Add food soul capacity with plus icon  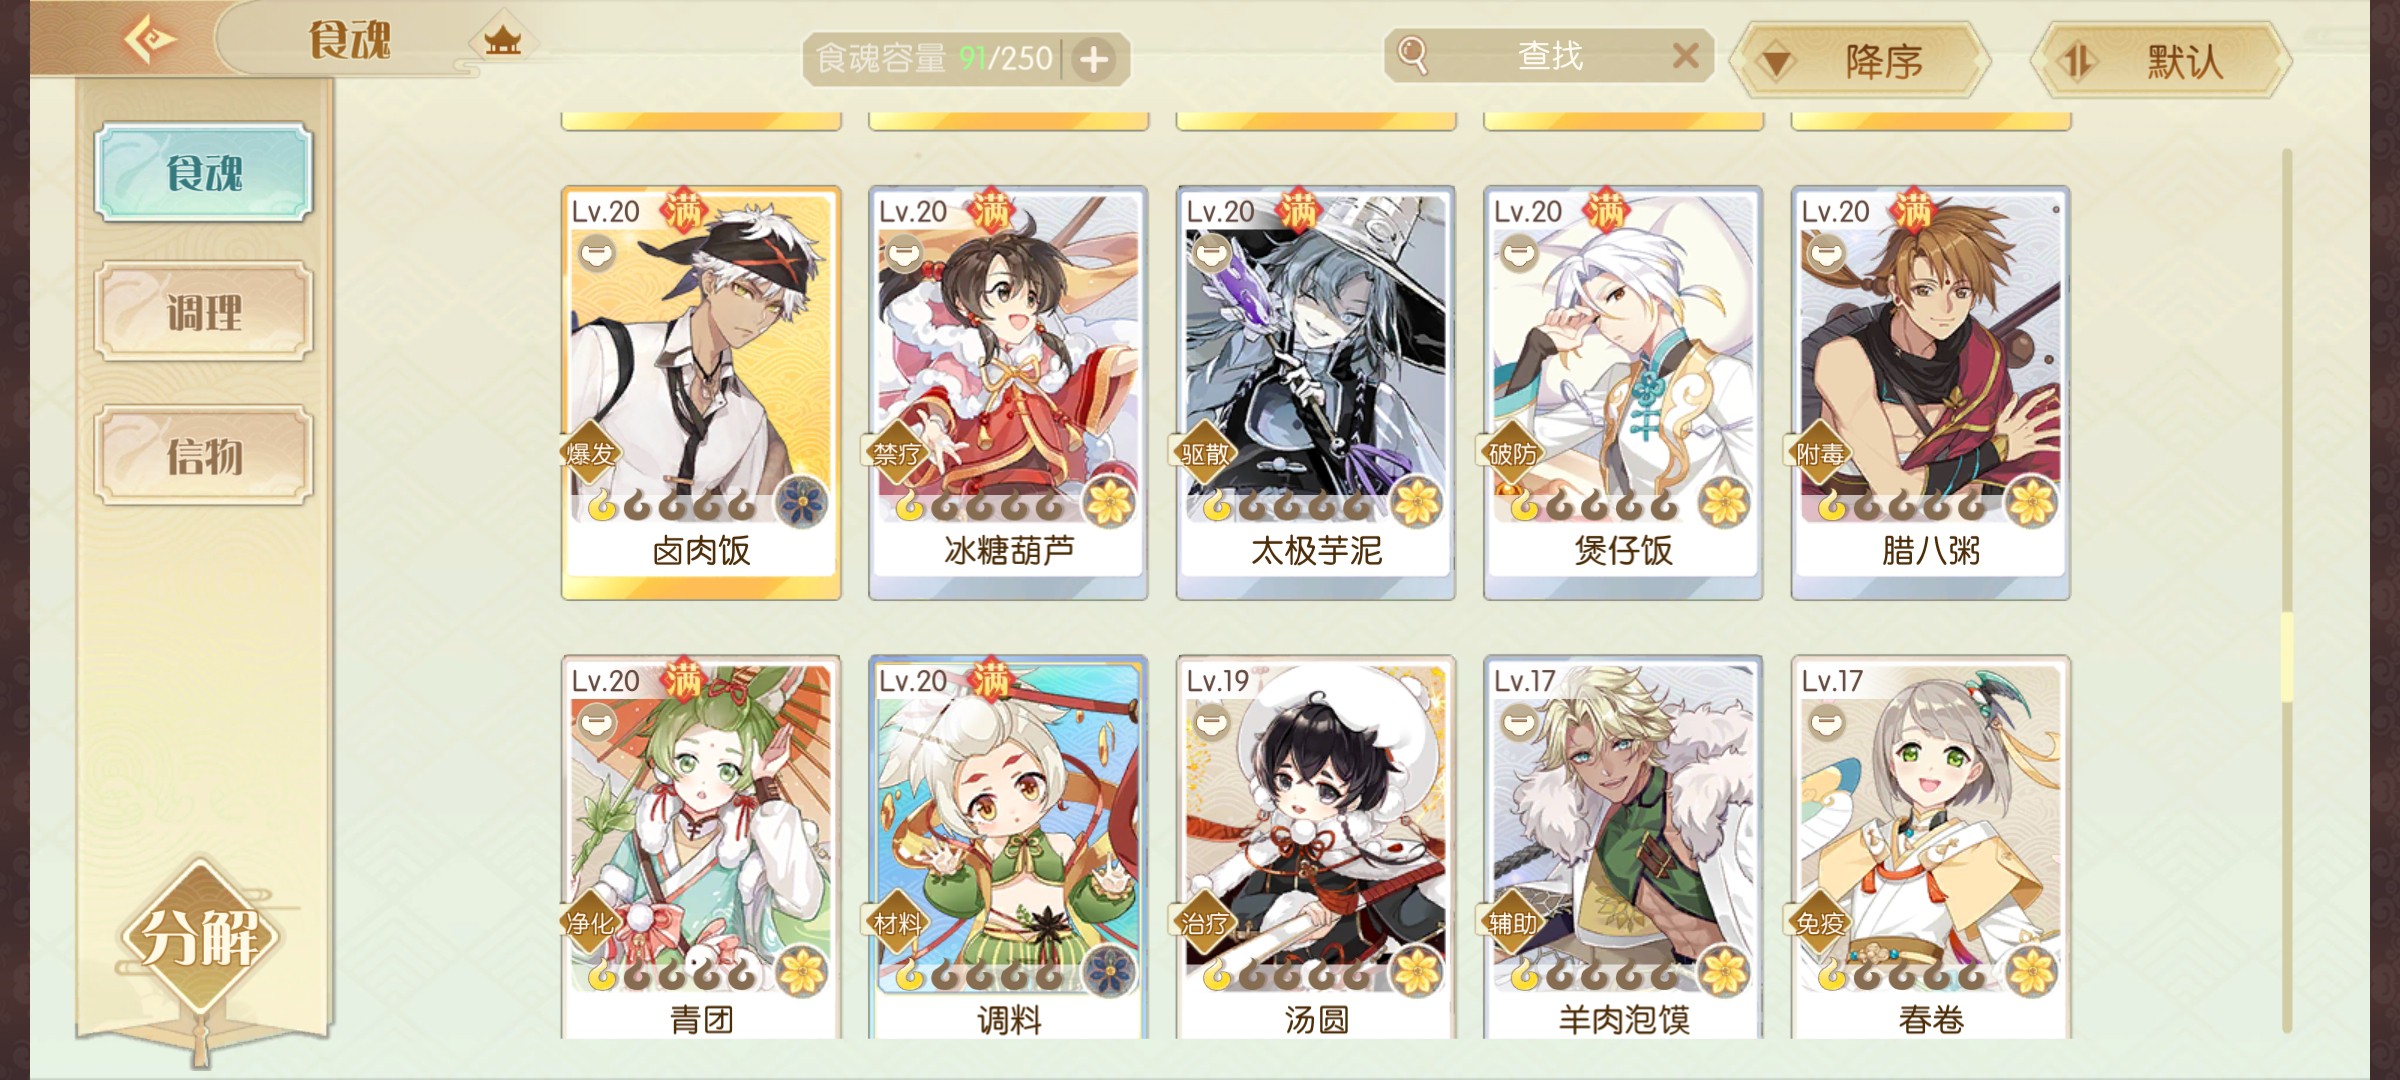(x=1095, y=60)
